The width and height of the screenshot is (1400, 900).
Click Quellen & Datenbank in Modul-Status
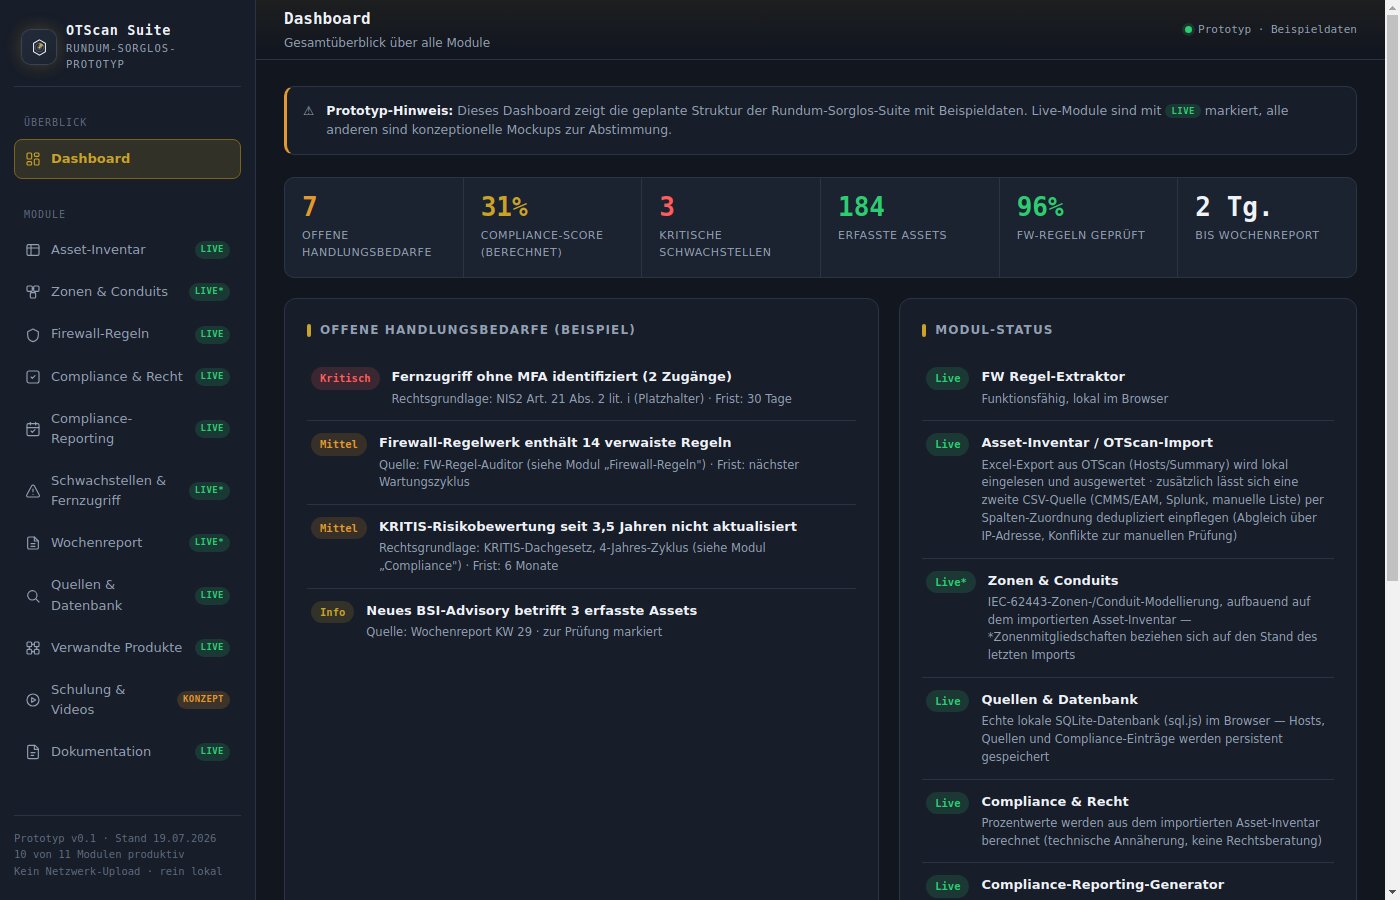coord(1128,728)
